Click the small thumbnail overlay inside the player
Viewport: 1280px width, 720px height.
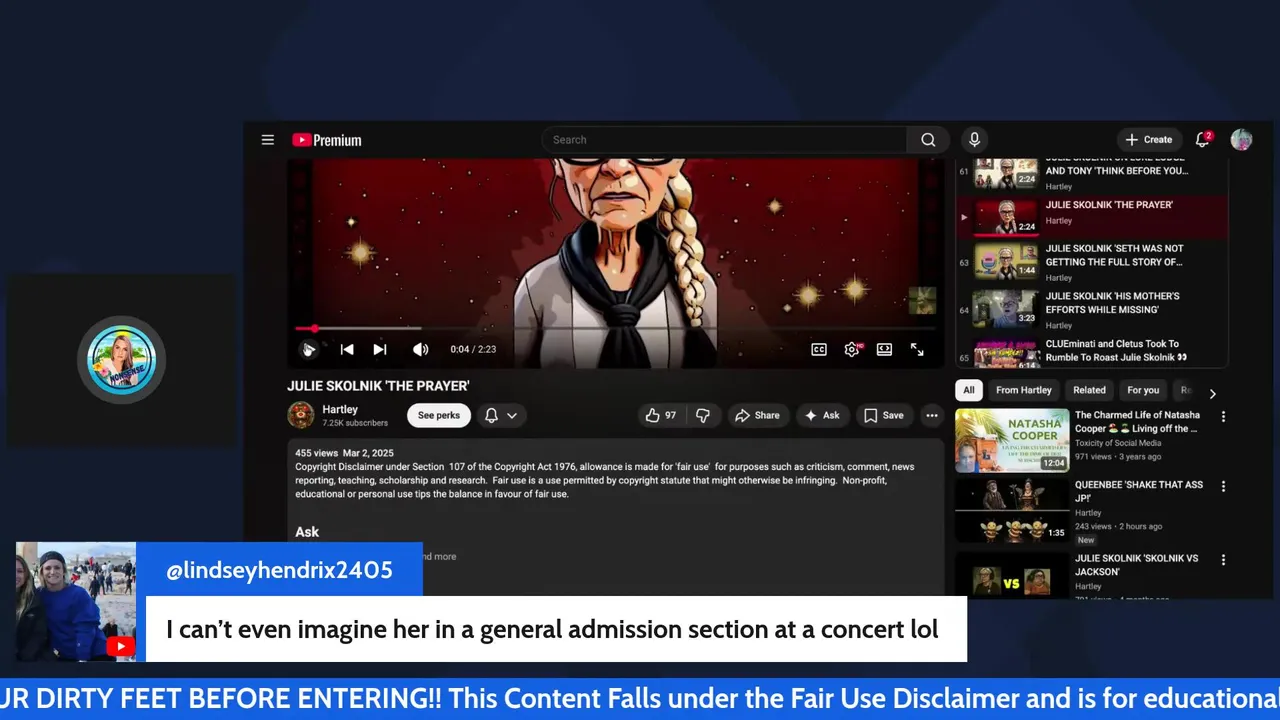click(x=922, y=300)
